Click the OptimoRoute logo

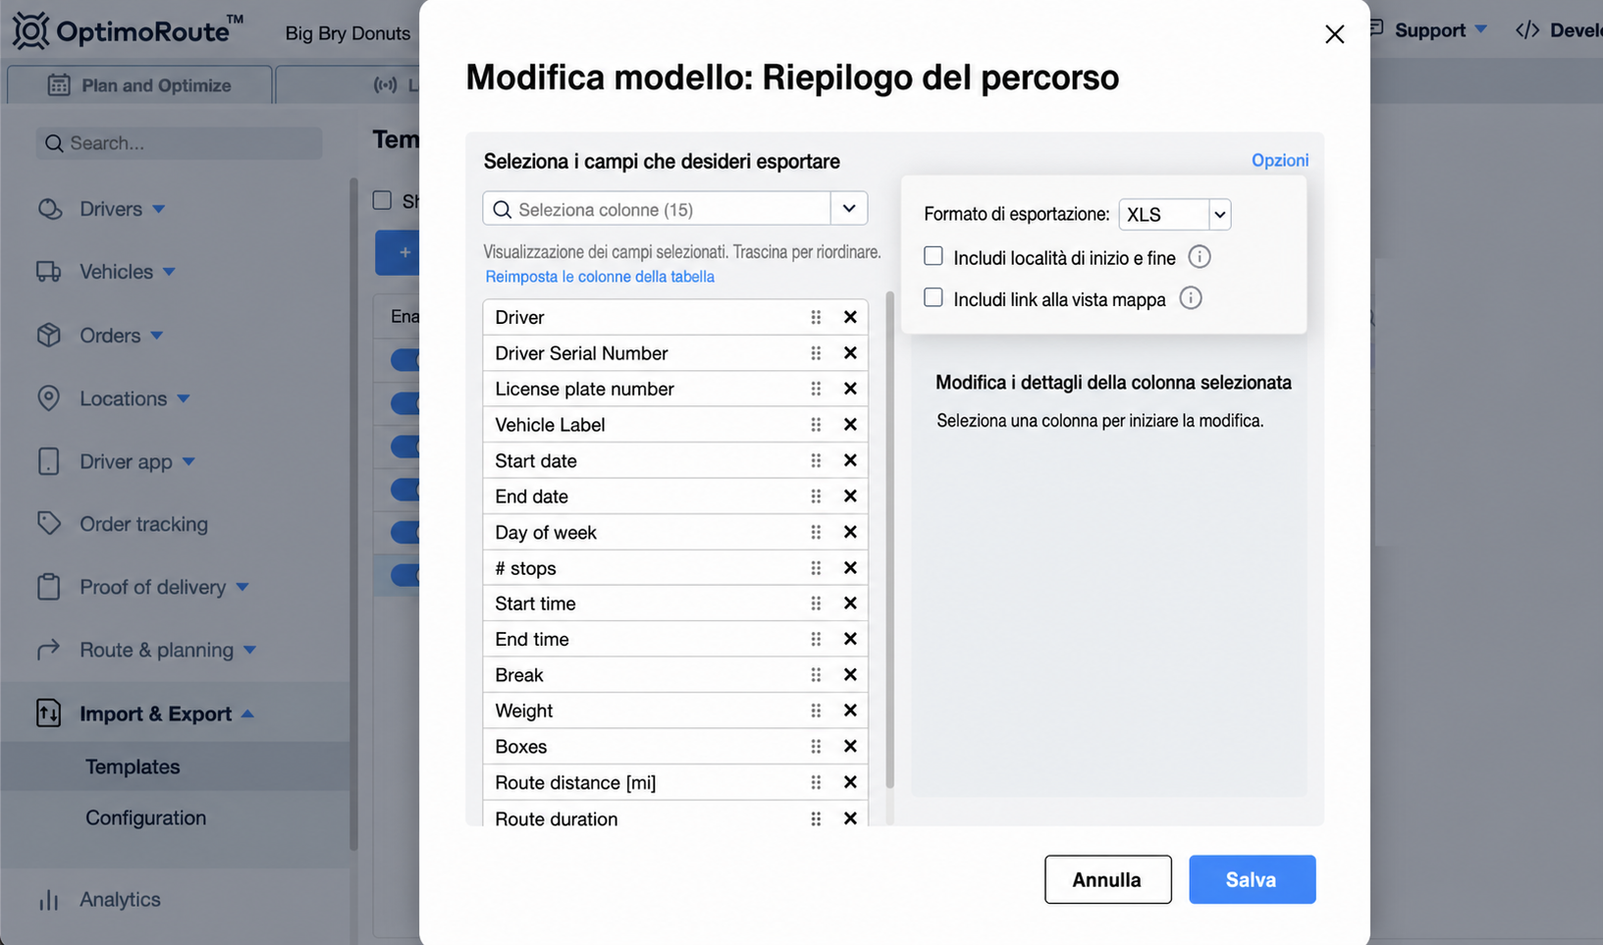(x=128, y=30)
